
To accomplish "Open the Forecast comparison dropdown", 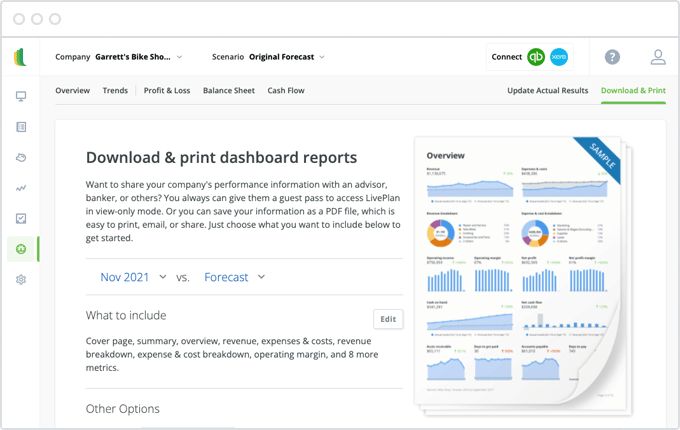I will coord(235,277).
